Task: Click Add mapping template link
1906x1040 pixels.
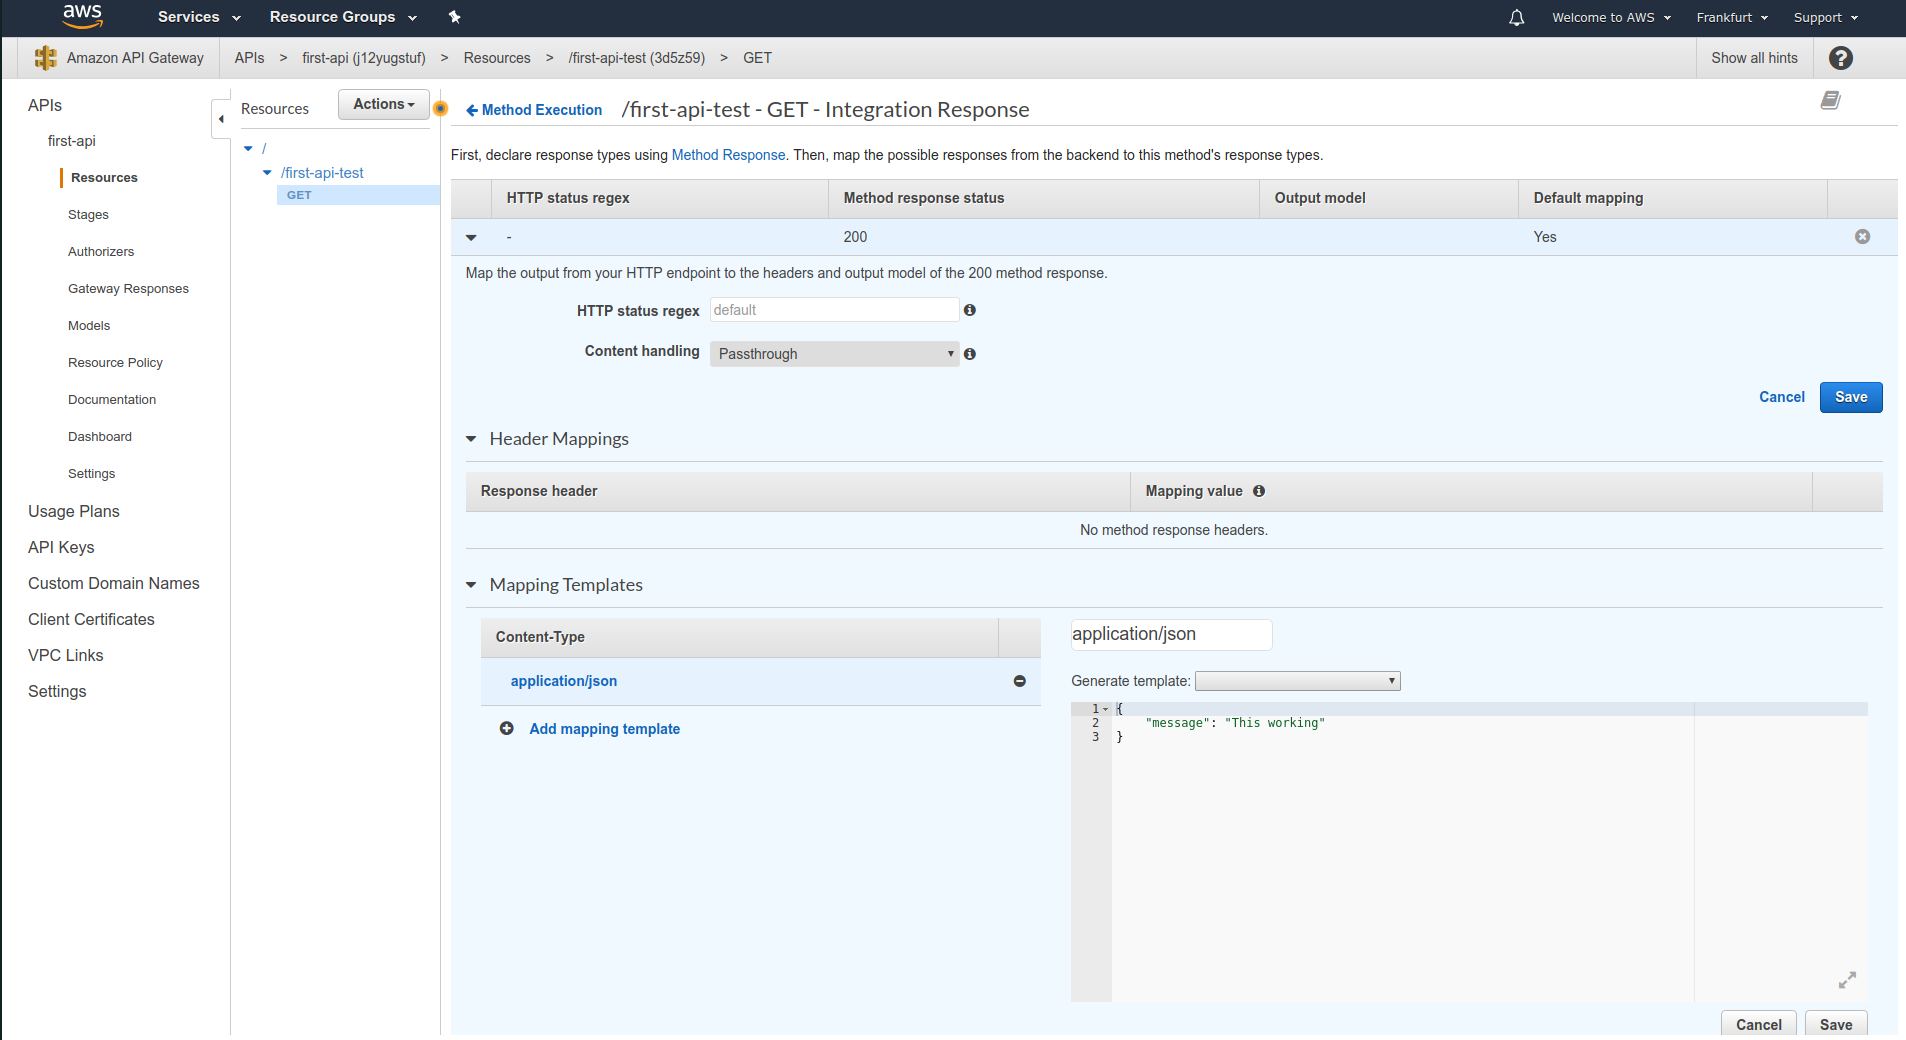Action: 604,729
